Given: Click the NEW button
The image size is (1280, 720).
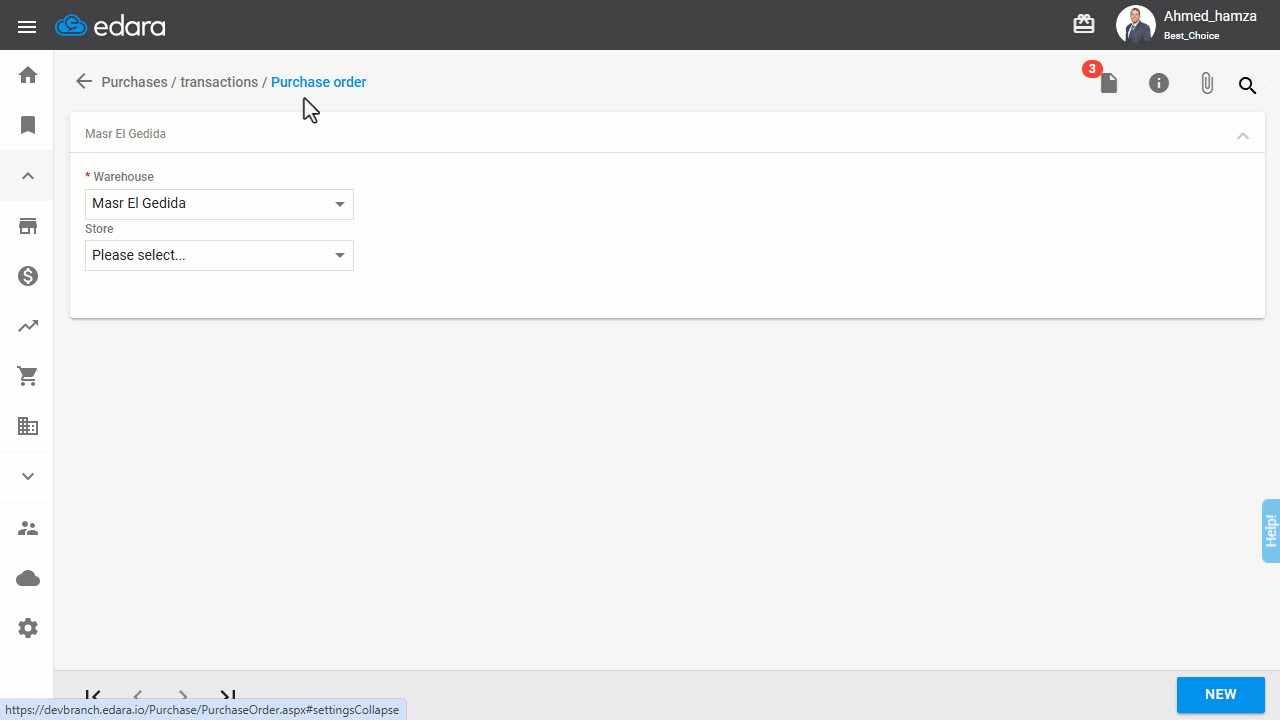Looking at the screenshot, I should pos(1221,695).
